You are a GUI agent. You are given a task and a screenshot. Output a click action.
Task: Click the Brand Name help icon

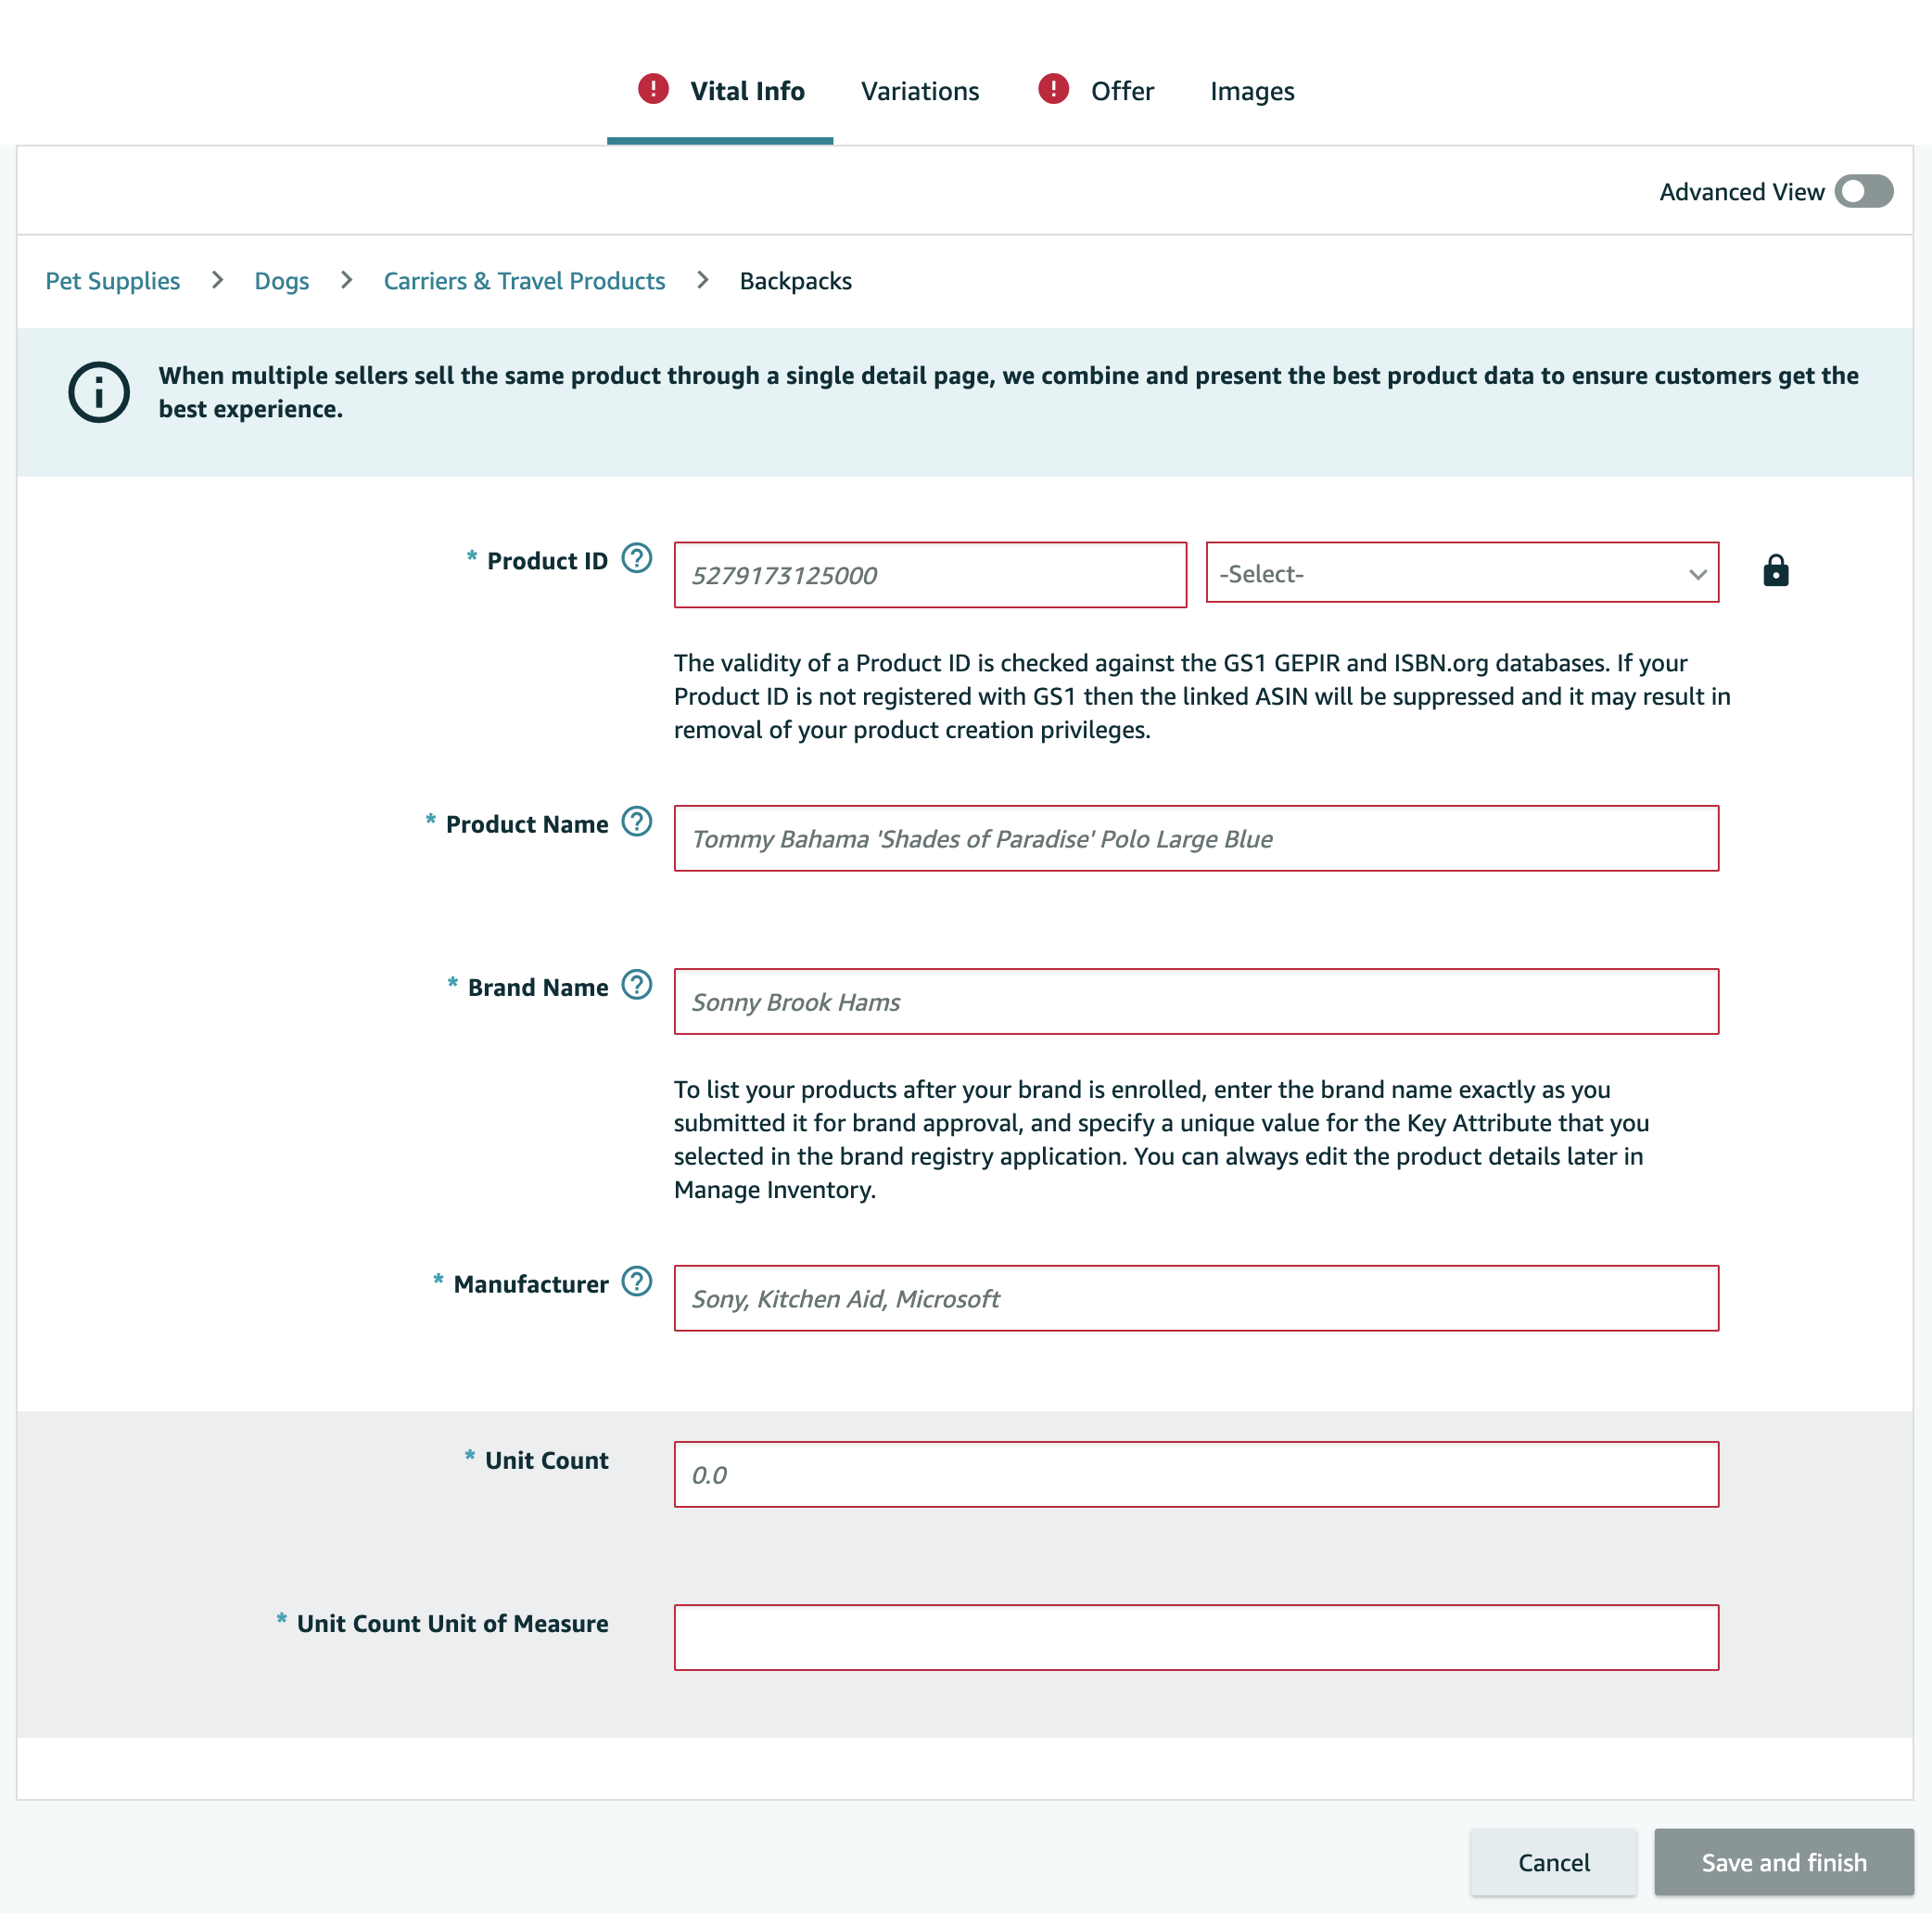tap(636, 984)
